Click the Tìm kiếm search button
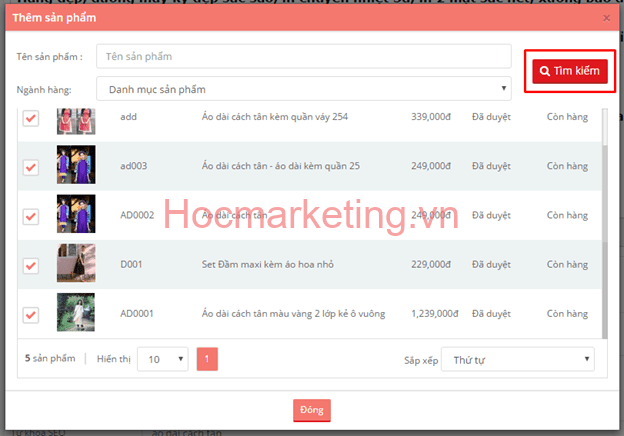 (x=569, y=72)
